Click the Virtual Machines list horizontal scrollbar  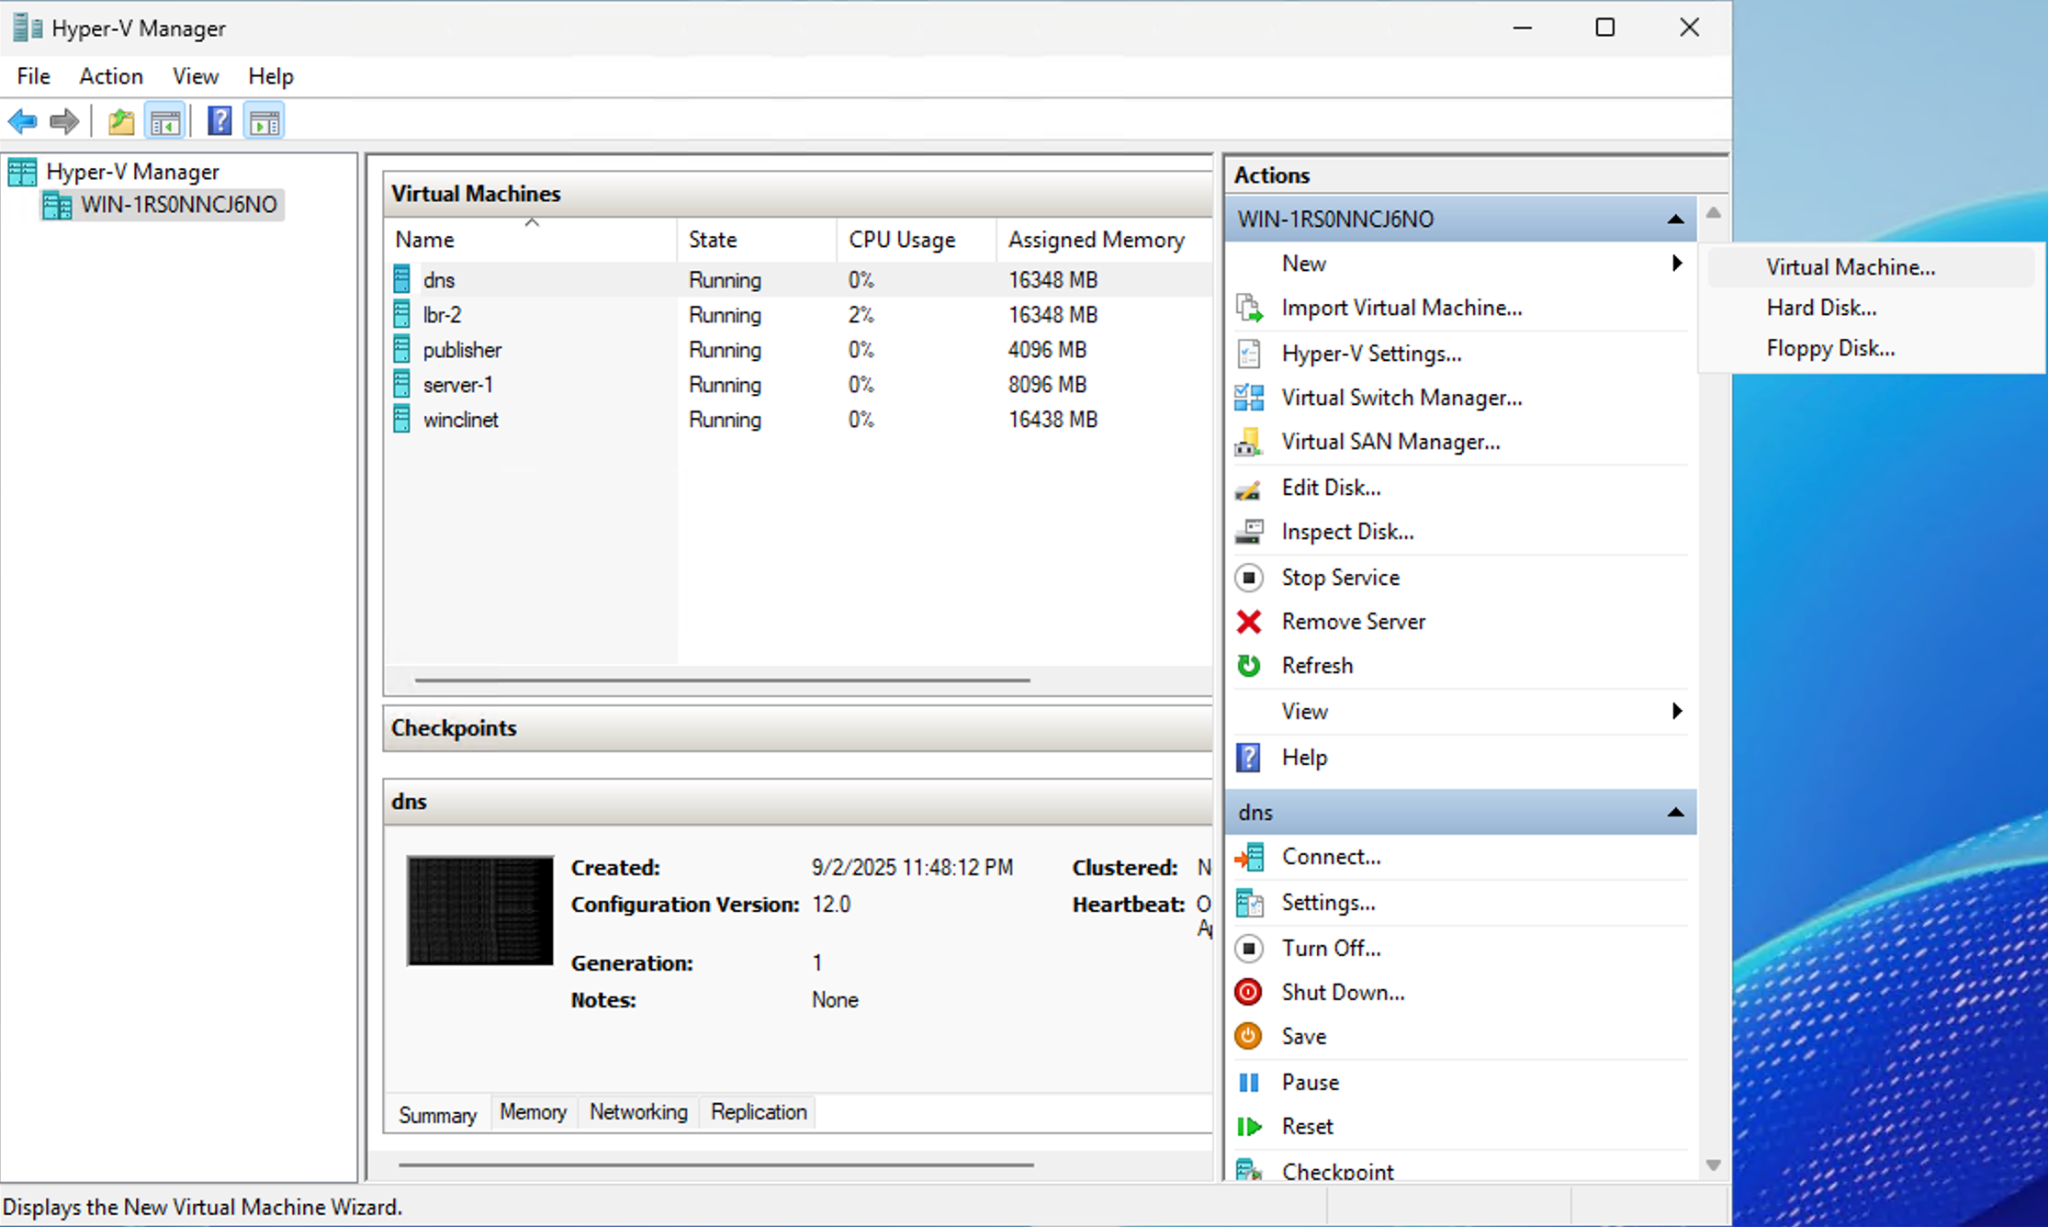[x=722, y=680]
